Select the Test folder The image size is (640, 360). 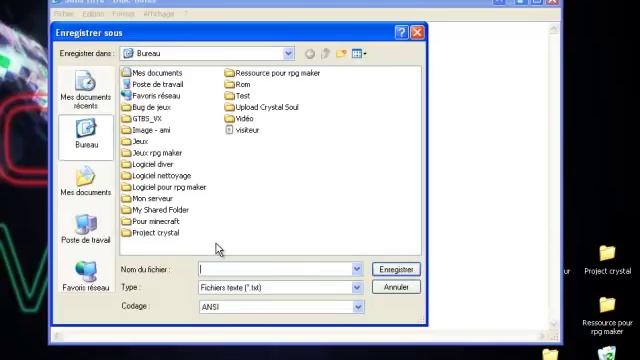(x=237, y=96)
